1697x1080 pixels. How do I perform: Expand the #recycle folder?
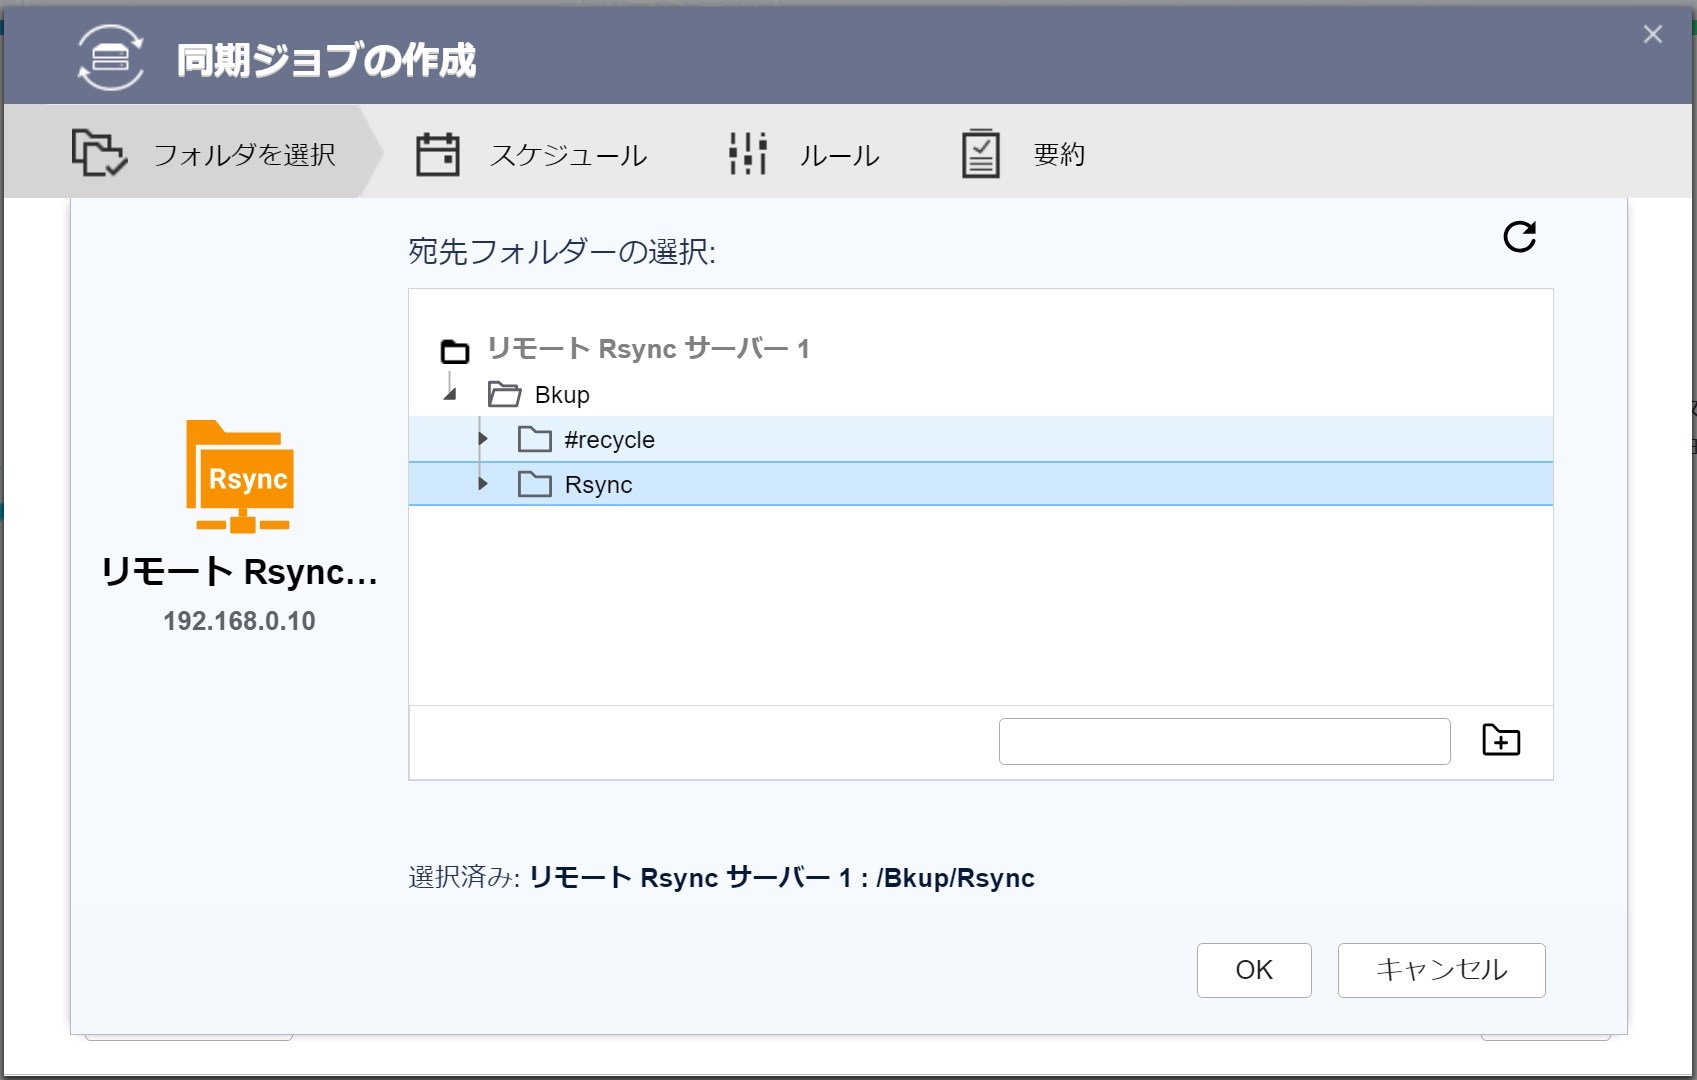tap(483, 439)
